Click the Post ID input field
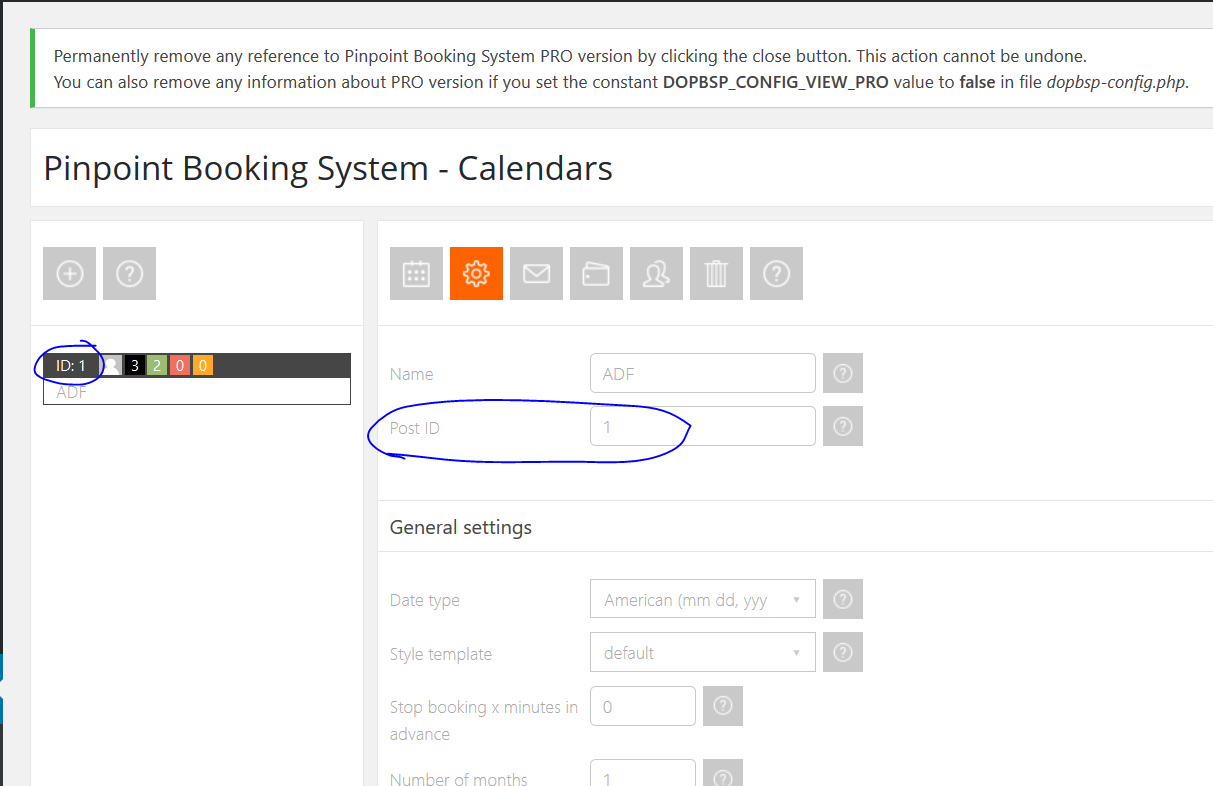The image size is (1213, 786). click(703, 426)
